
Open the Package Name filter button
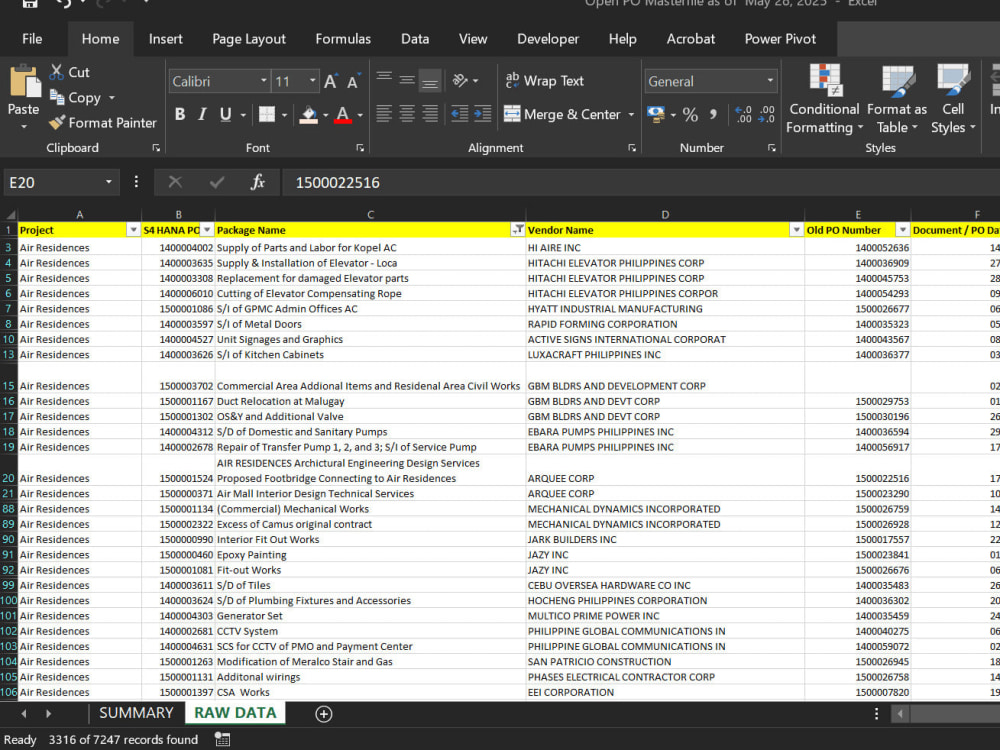click(518, 230)
